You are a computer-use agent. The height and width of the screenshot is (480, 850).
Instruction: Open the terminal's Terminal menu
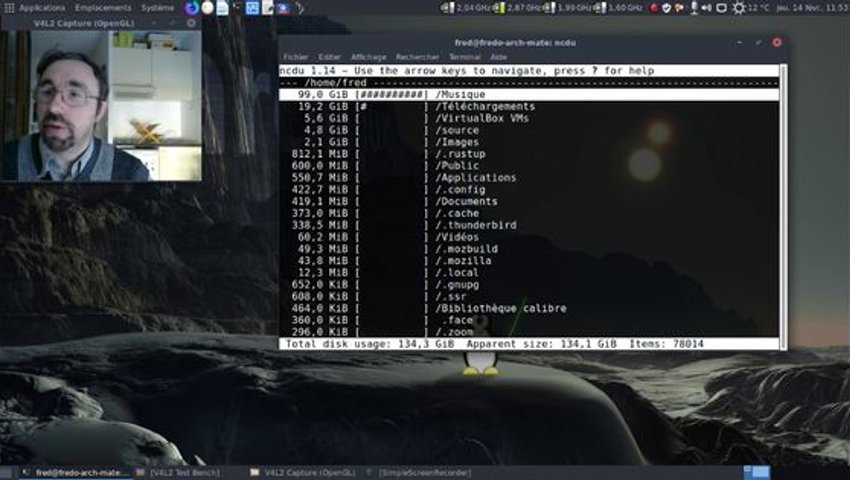point(465,57)
